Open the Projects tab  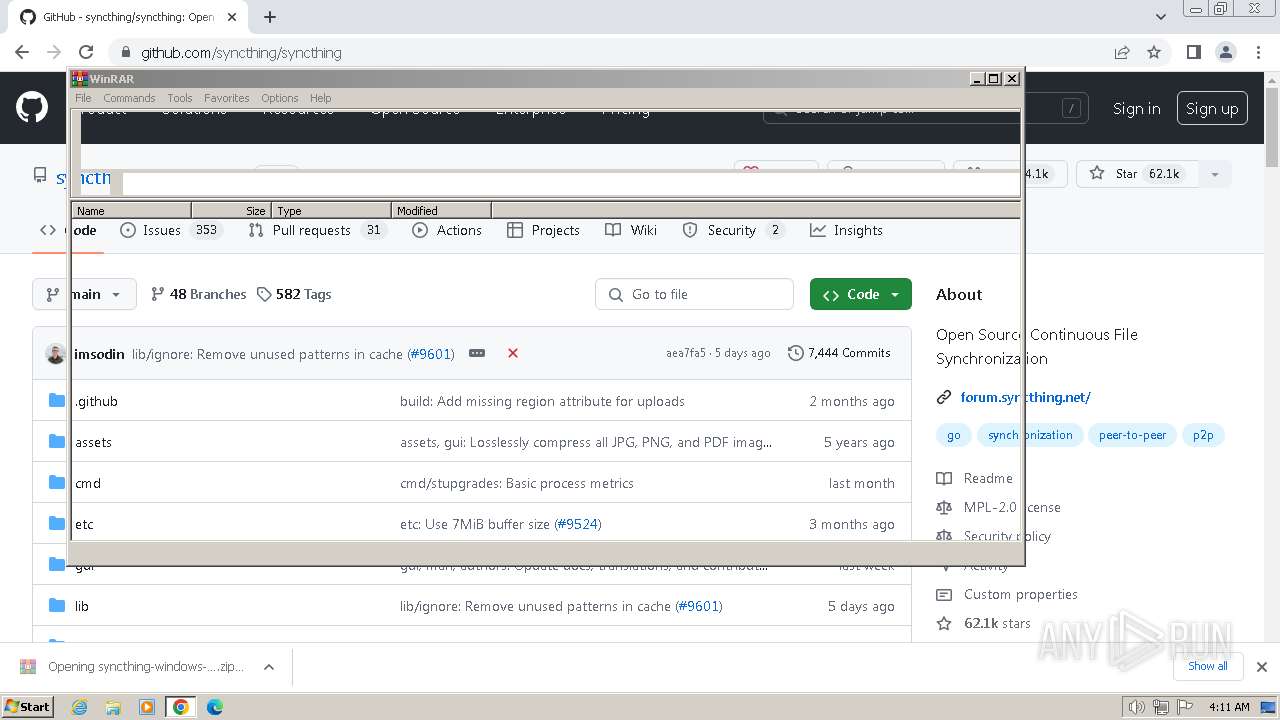pyautogui.click(x=543, y=230)
